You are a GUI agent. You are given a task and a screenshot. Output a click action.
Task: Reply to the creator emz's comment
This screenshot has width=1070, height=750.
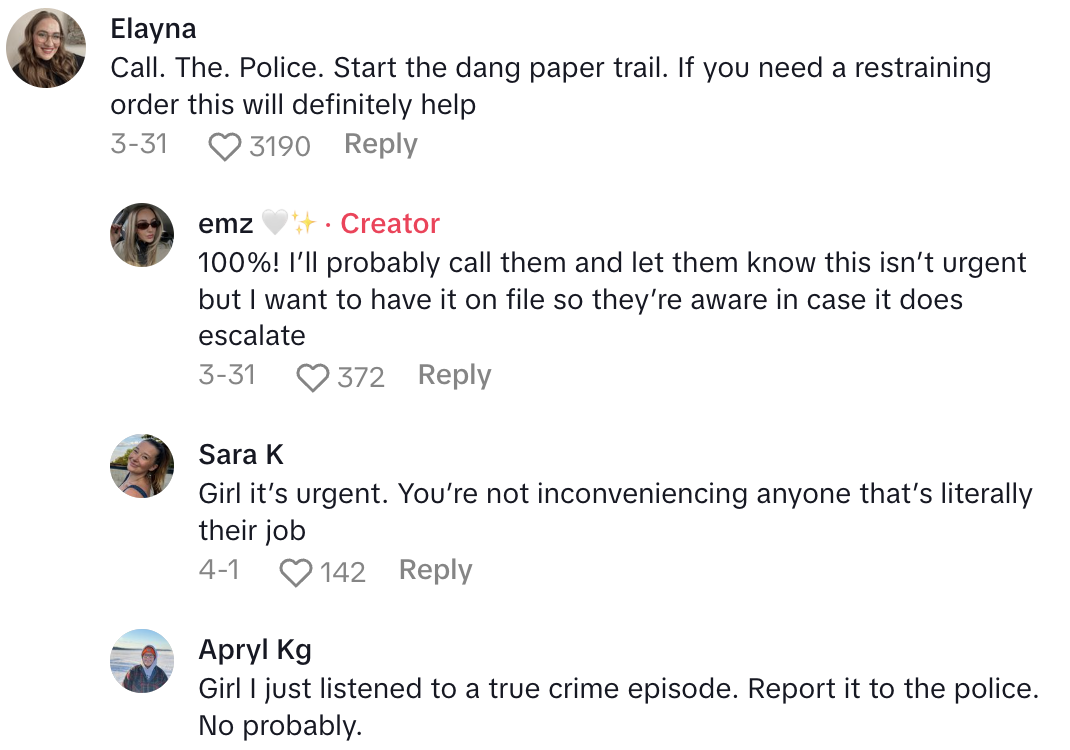[x=454, y=375]
